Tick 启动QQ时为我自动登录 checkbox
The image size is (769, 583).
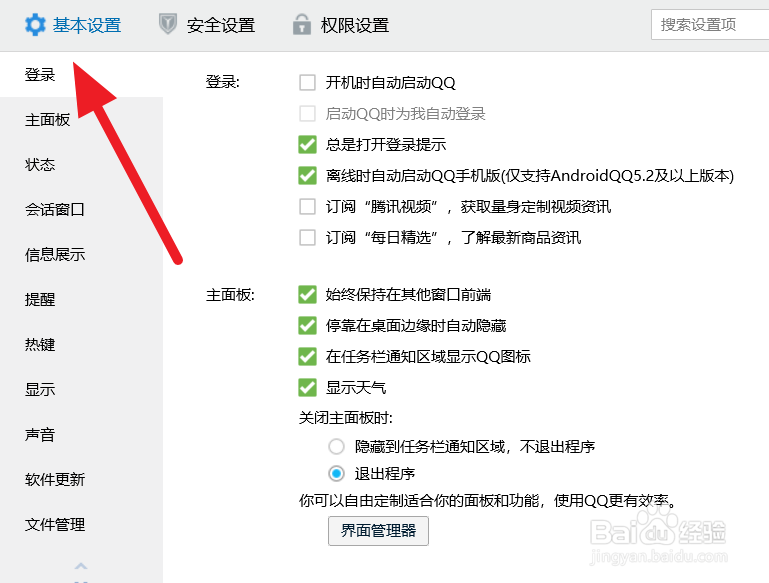[x=308, y=114]
